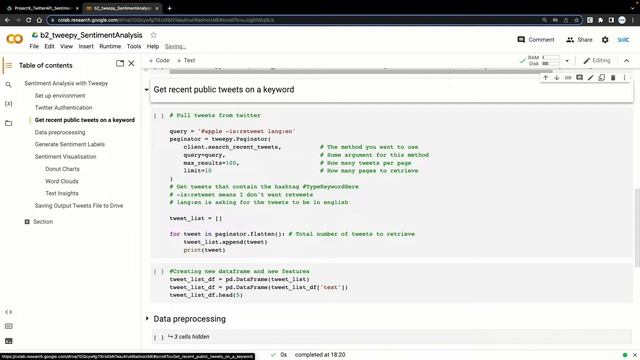Viewport: 640px width, 360px height.
Task: Open the find and replace search icon
Action: pyautogui.click(x=9, y=84)
